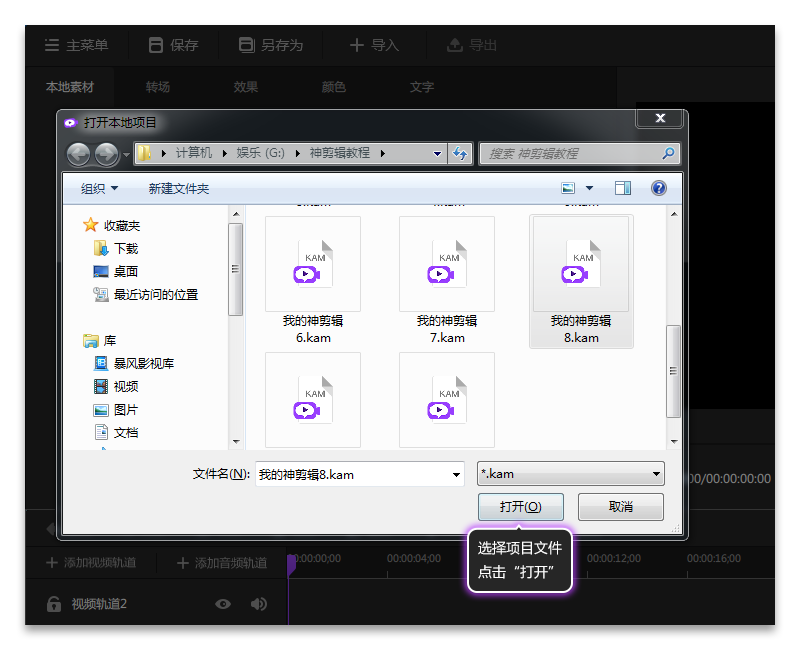Switch to the 文字 text tab

coord(422,87)
